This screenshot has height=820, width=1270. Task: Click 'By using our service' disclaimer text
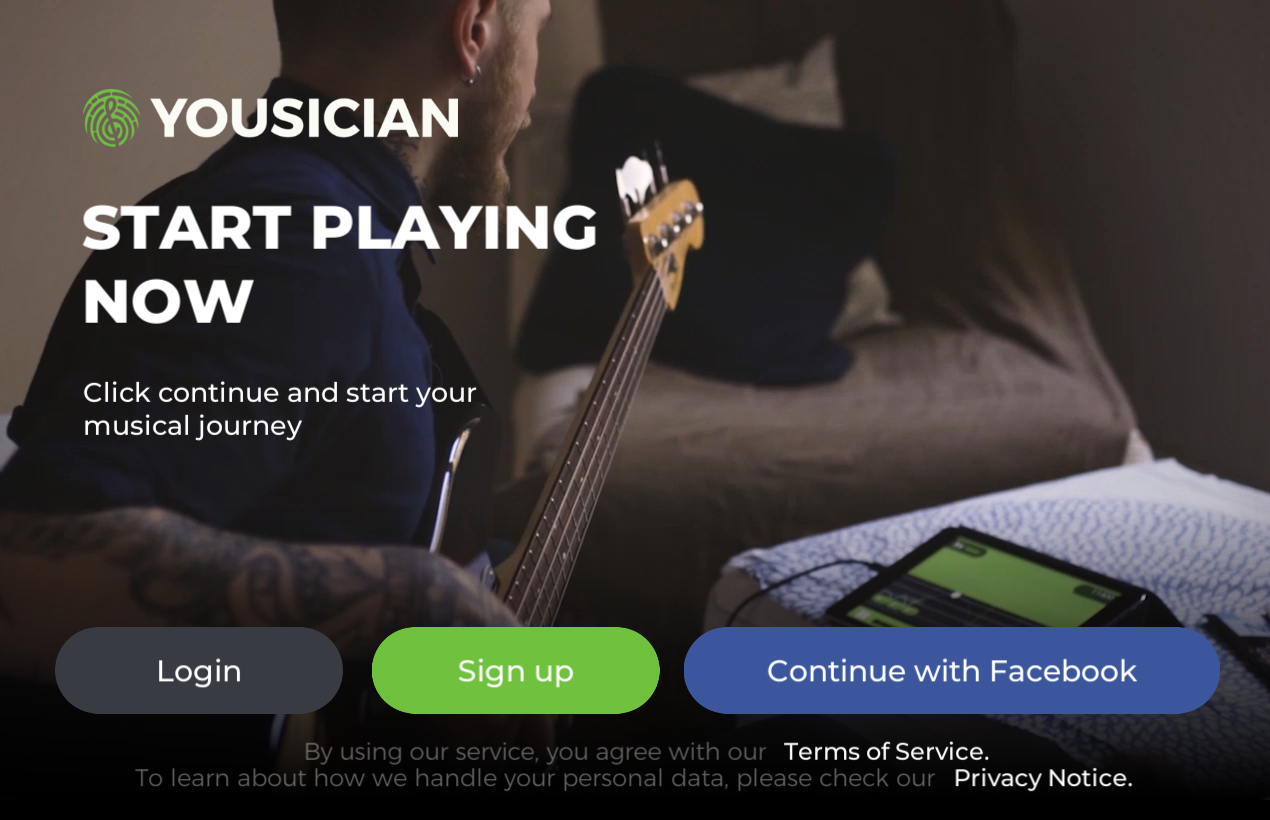click(x=535, y=752)
